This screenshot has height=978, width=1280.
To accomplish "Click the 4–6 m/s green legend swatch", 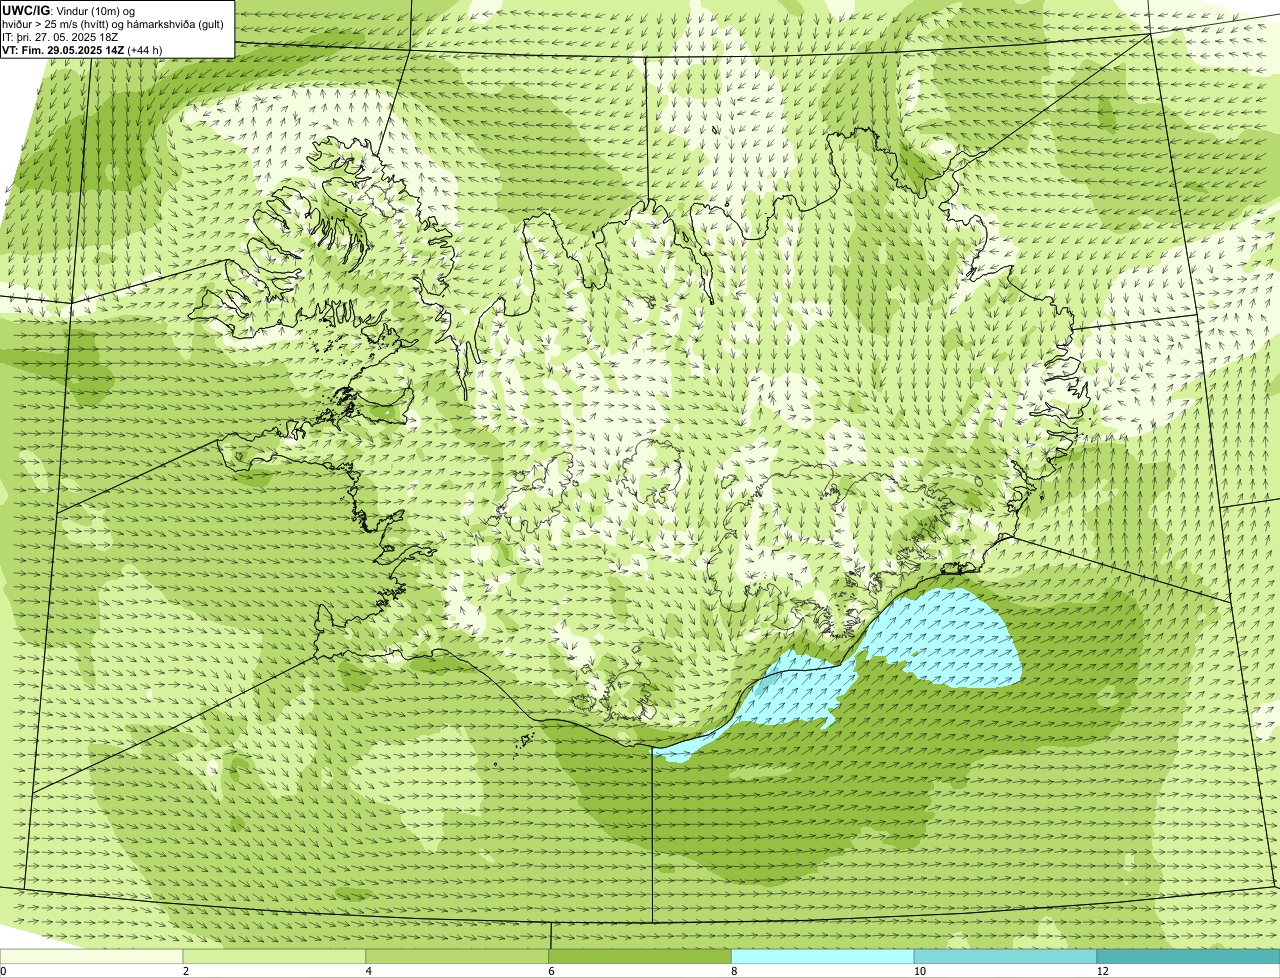I will (x=458, y=956).
